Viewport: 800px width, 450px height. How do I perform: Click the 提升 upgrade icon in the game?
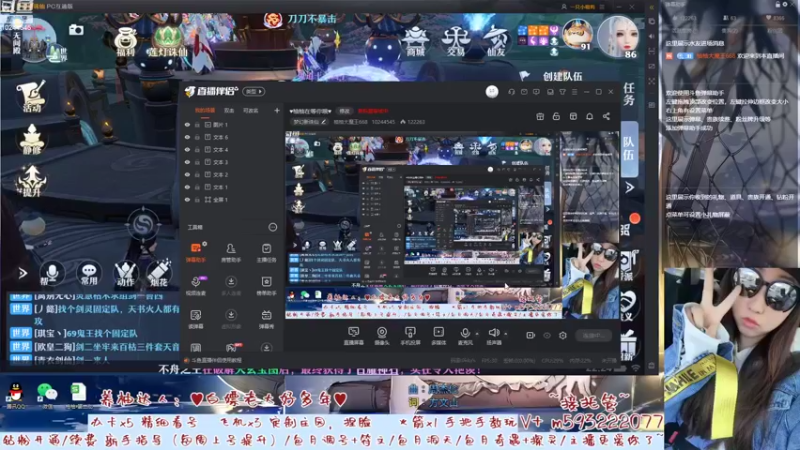click(32, 181)
